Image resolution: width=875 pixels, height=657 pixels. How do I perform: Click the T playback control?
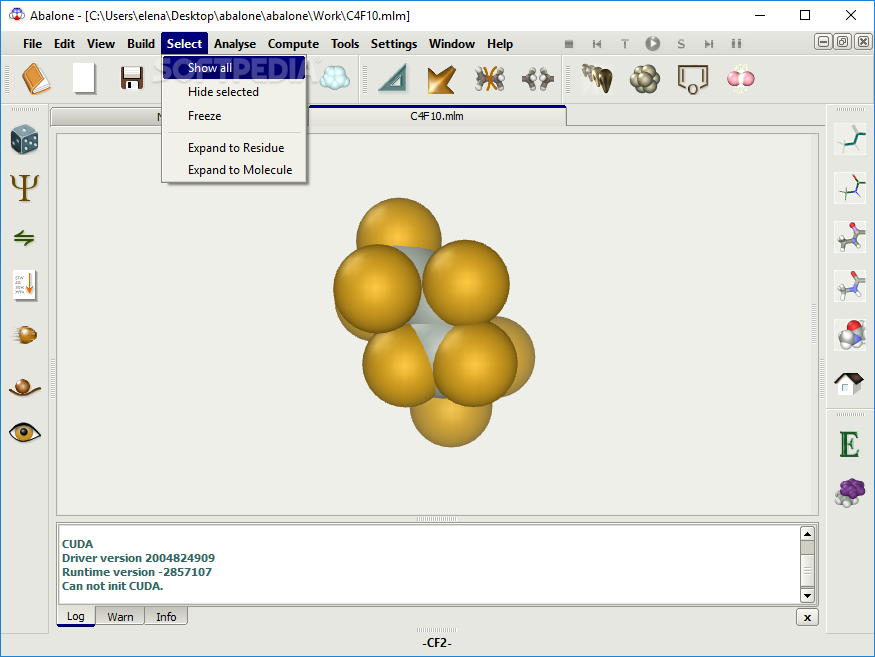(x=624, y=44)
